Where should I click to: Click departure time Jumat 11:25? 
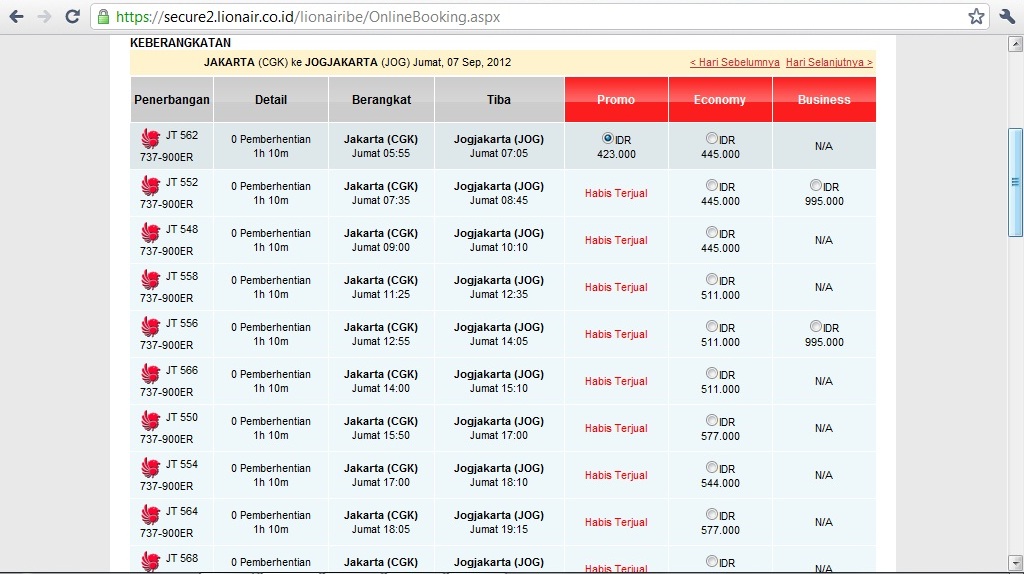(x=381, y=295)
